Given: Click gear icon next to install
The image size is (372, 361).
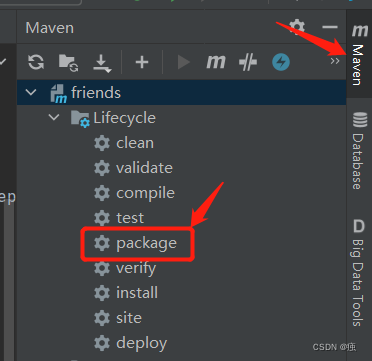Looking at the screenshot, I should click(102, 293).
